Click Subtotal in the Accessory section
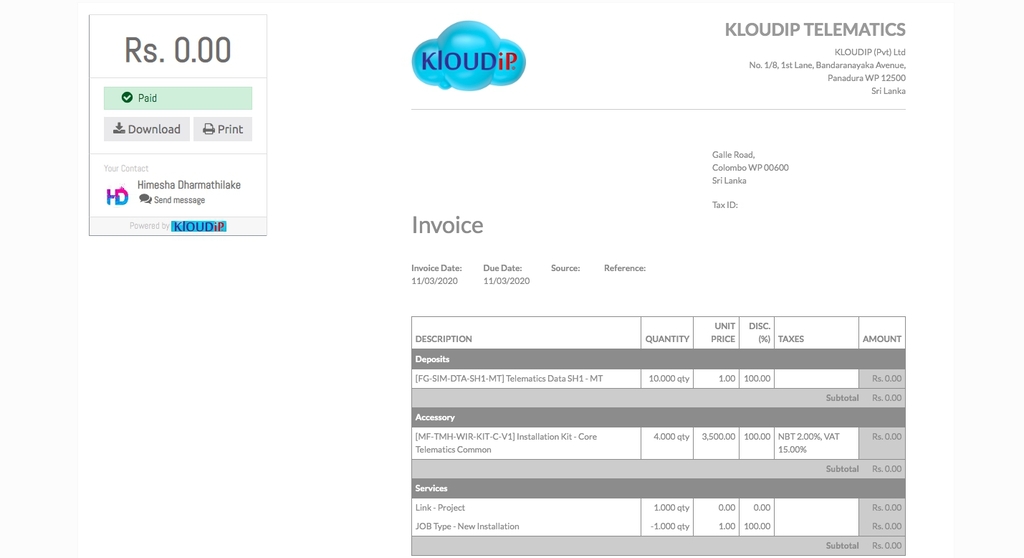1024x558 pixels. pos(842,469)
